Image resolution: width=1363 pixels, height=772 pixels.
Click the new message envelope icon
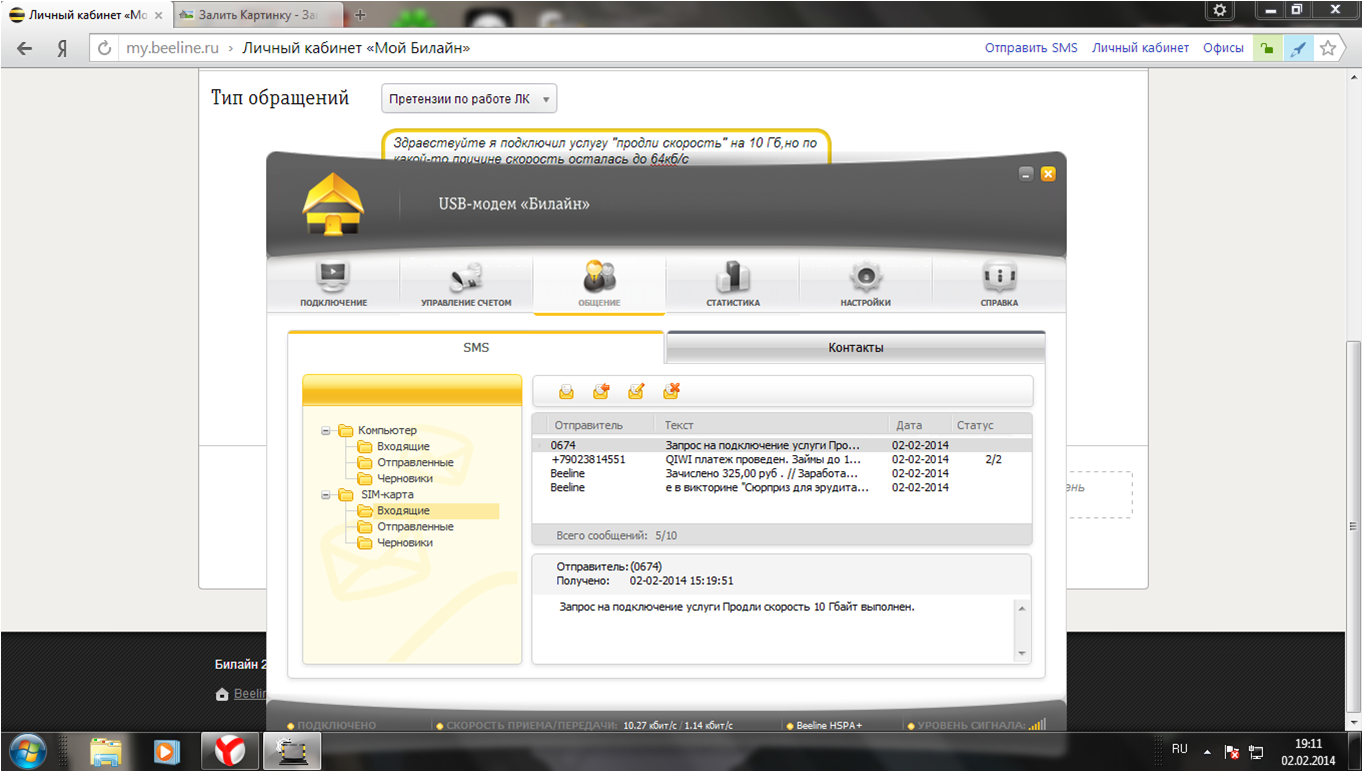click(x=566, y=391)
